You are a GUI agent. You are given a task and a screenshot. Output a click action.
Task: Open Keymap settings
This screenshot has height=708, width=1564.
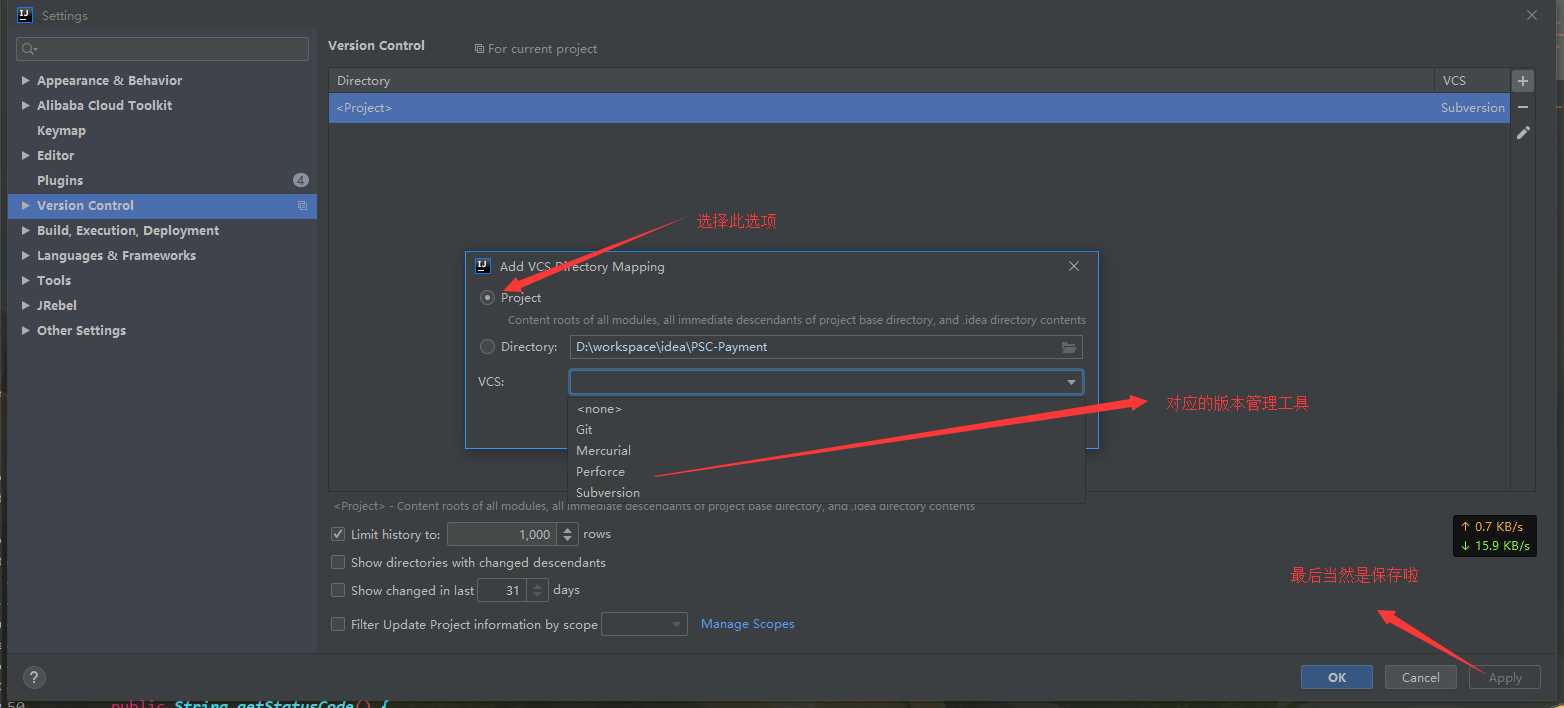pos(61,130)
